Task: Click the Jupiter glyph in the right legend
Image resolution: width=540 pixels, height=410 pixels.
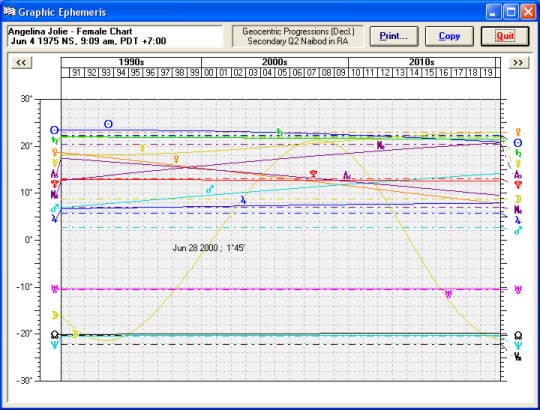Action: pos(518,220)
